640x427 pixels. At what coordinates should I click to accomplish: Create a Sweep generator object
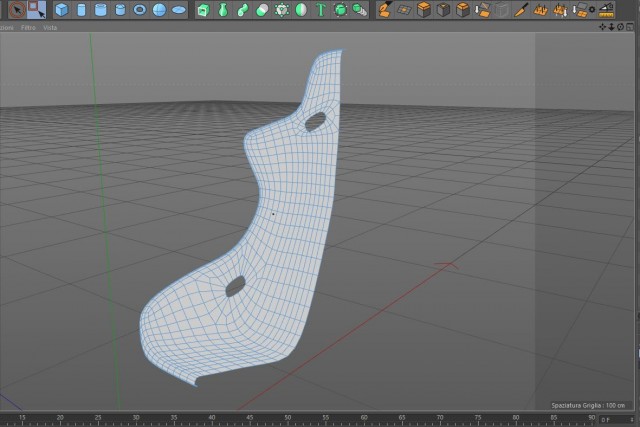click(242, 10)
